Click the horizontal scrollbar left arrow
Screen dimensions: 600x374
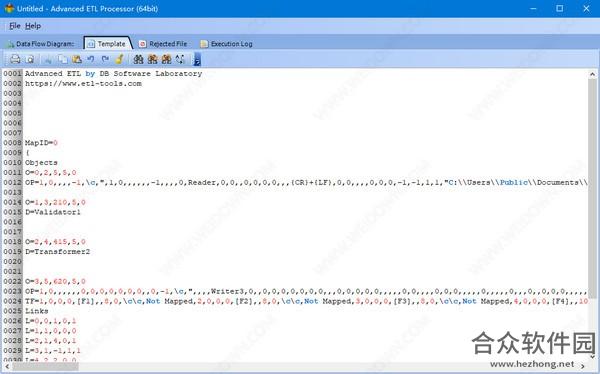click(7, 367)
